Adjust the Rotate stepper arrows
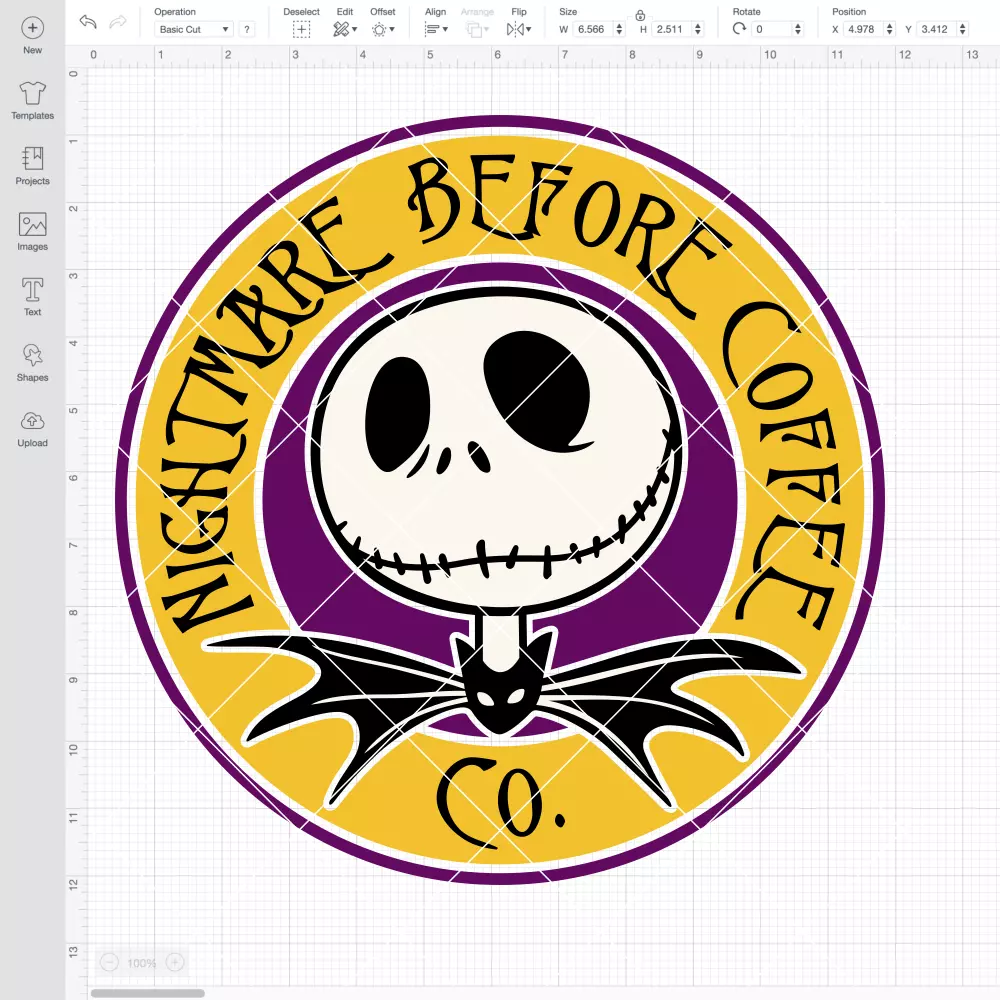The image size is (1000, 1000). point(797,29)
